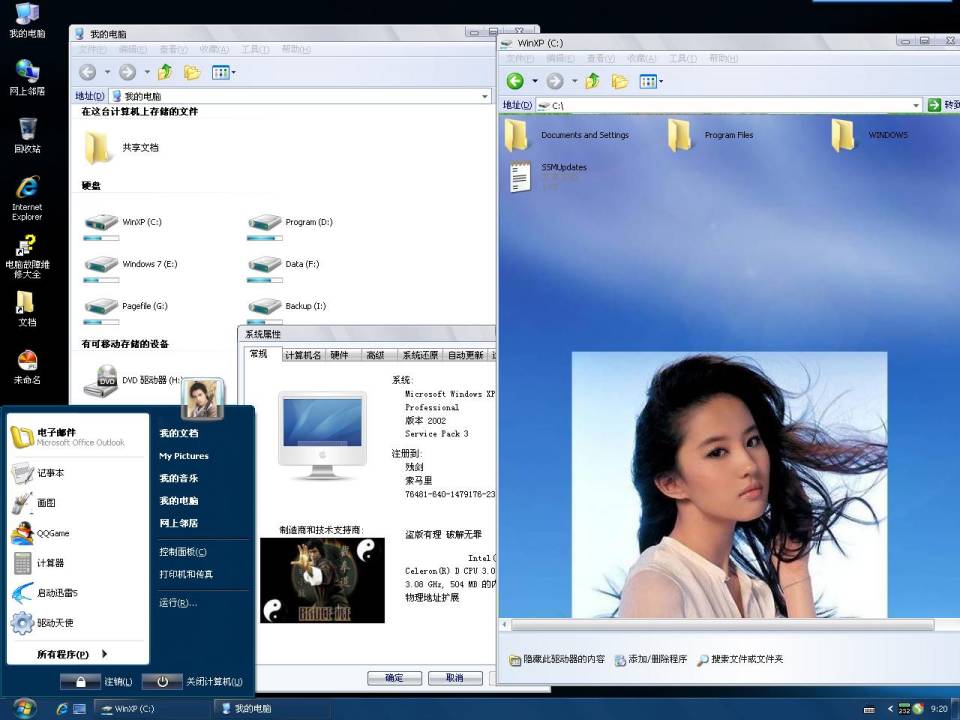Switch to WinXP (C:) taskbar button
The image size is (960, 720).
(151, 708)
